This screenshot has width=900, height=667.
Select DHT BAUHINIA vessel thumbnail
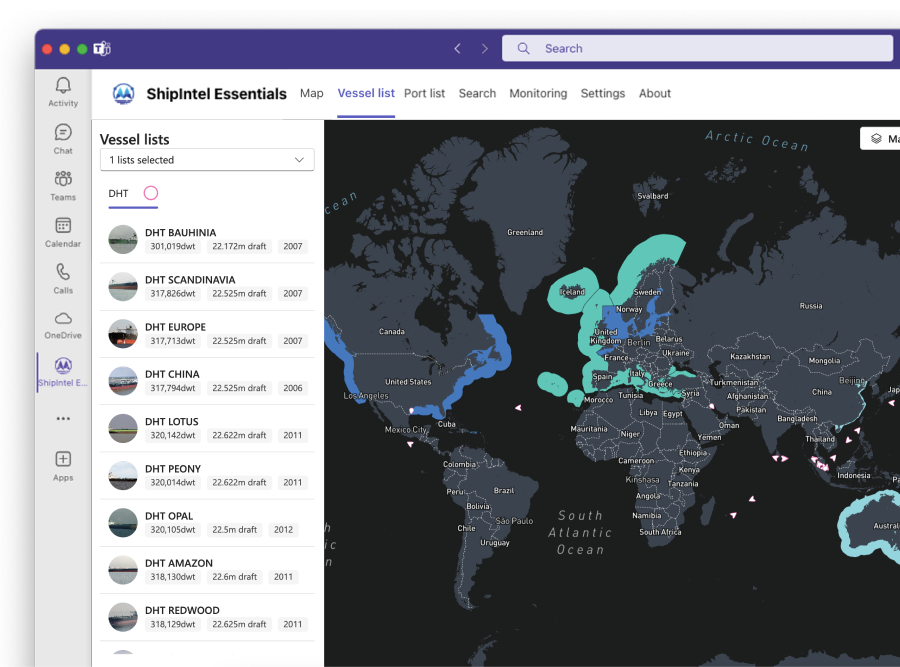(x=123, y=240)
